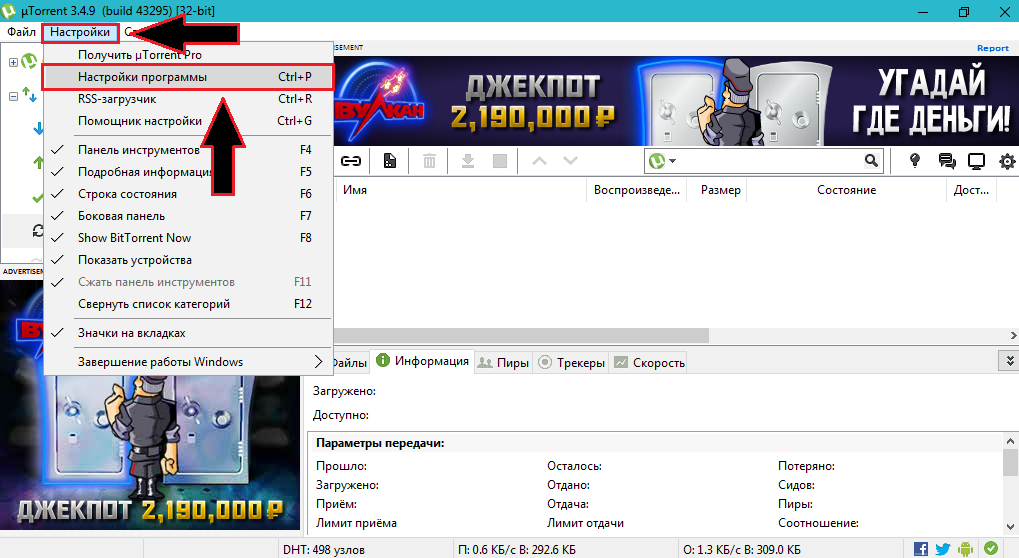This screenshot has width=1019, height=558.
Task: Click the search magnifier icon
Action: [x=871, y=160]
